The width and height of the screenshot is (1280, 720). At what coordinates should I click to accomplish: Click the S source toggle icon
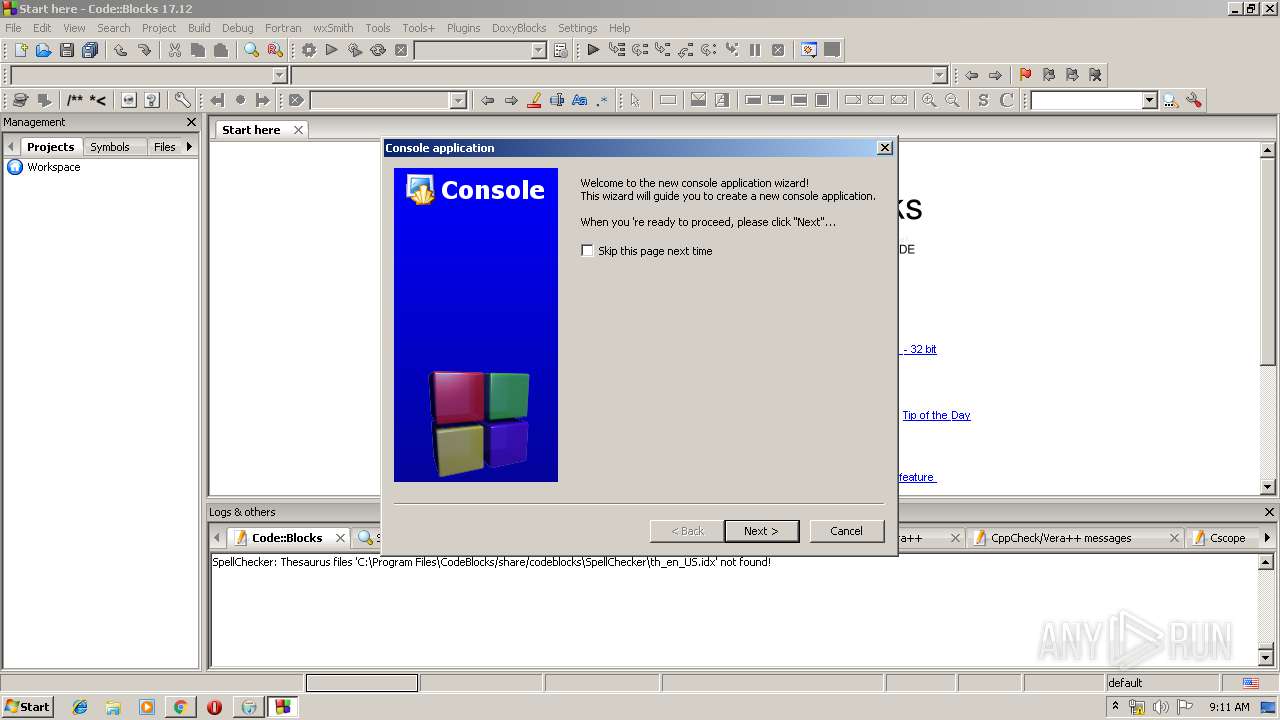(983, 100)
